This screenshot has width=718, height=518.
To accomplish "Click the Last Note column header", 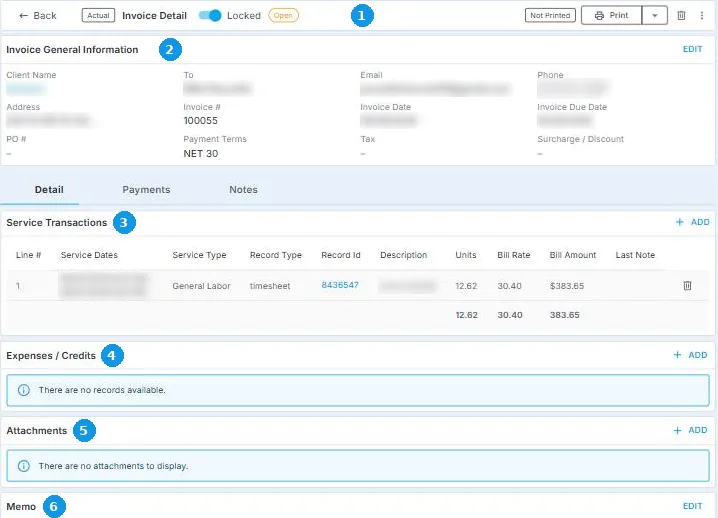I will click(635, 255).
